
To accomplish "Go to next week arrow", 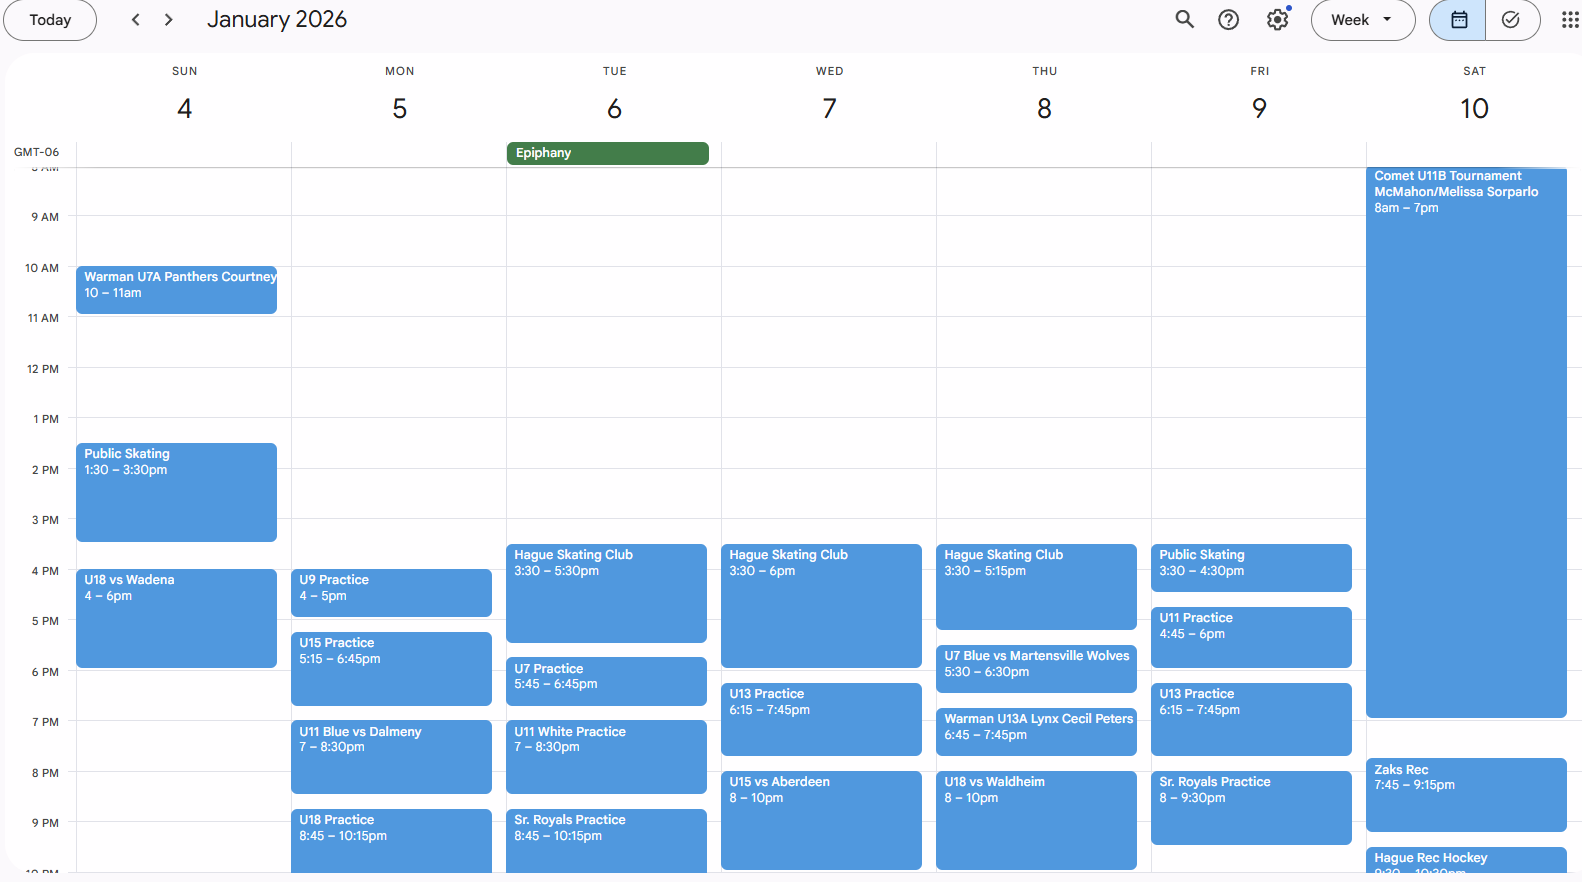I will (168, 20).
